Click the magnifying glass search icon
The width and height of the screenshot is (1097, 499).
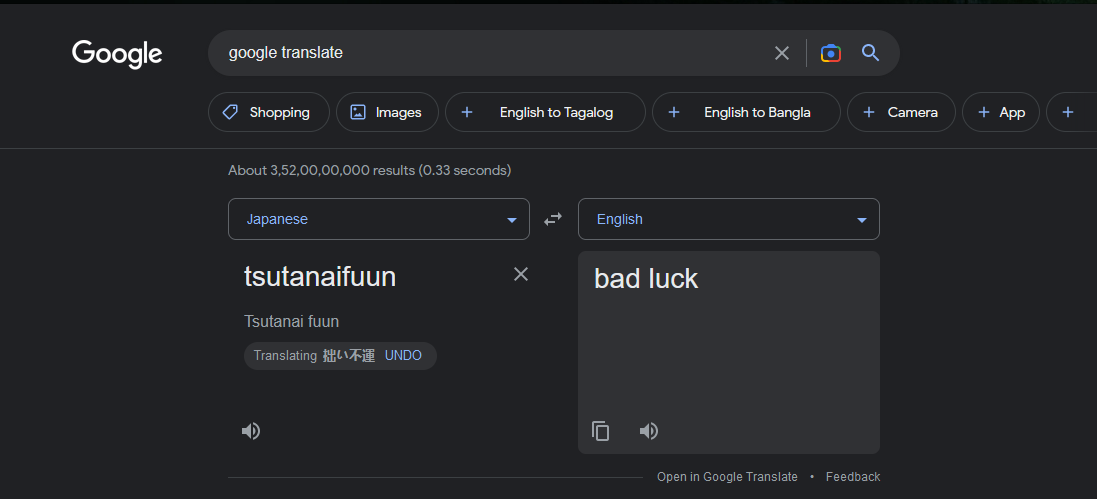click(x=870, y=53)
